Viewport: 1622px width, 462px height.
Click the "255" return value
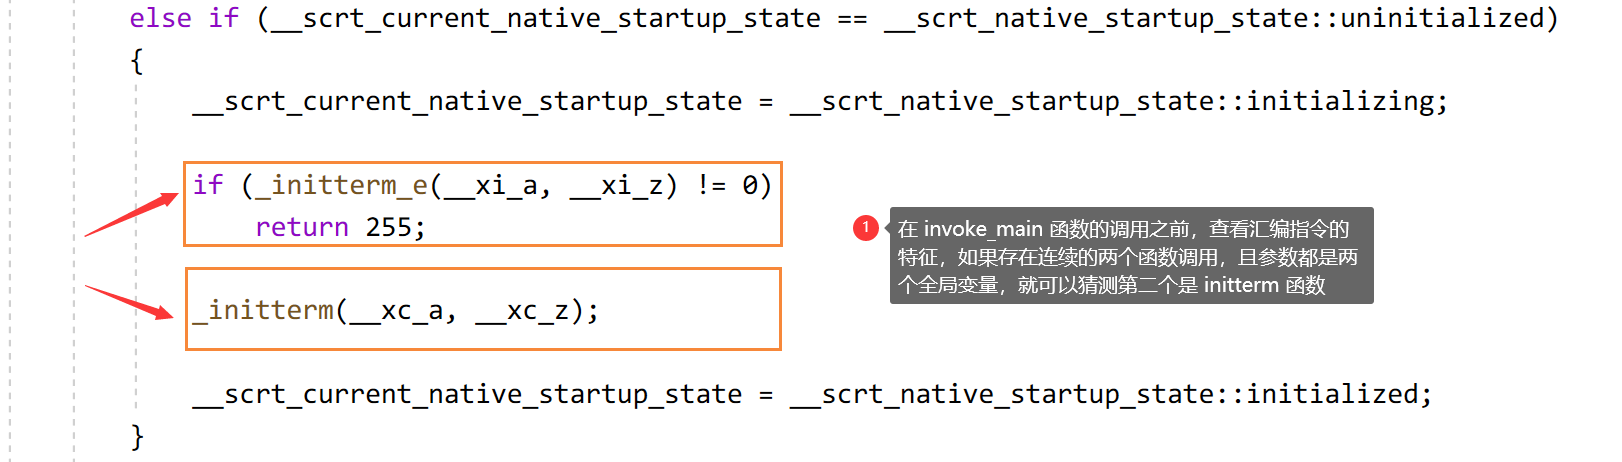(x=389, y=227)
